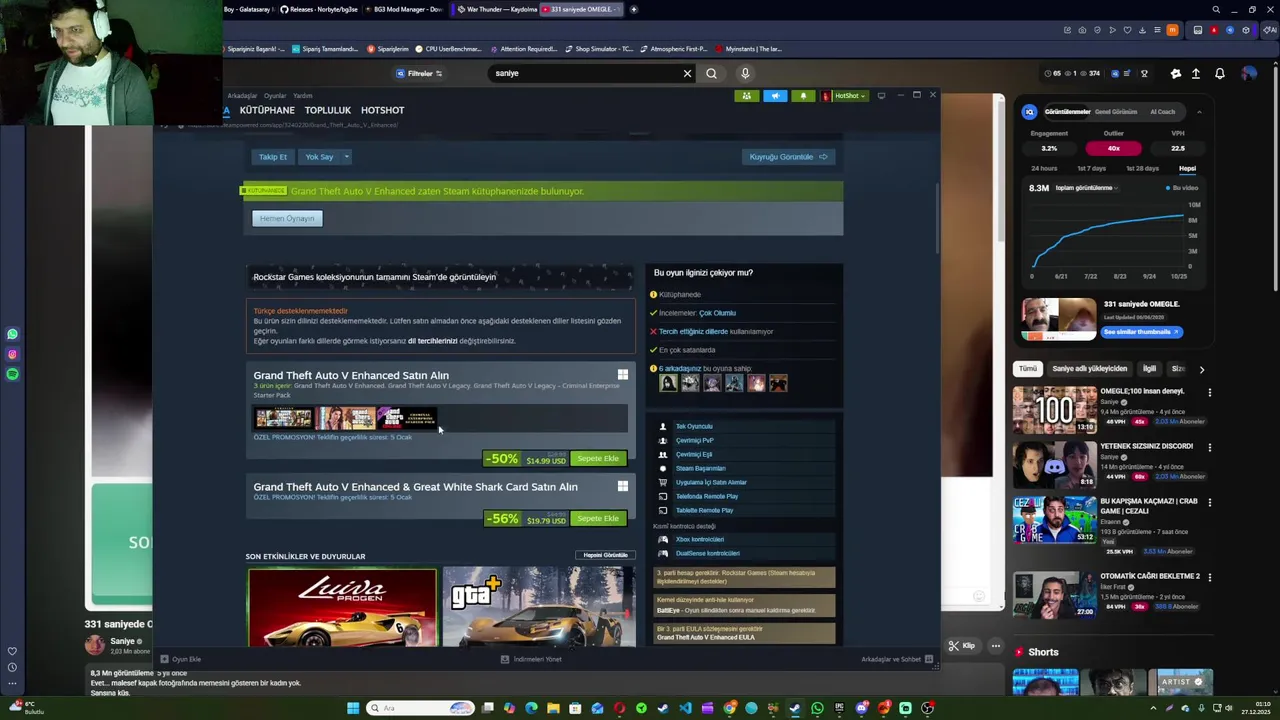Screen dimensions: 1280x720
Task: Open the HOTSHOT profile tab in Steam
Action: pyautogui.click(x=382, y=110)
